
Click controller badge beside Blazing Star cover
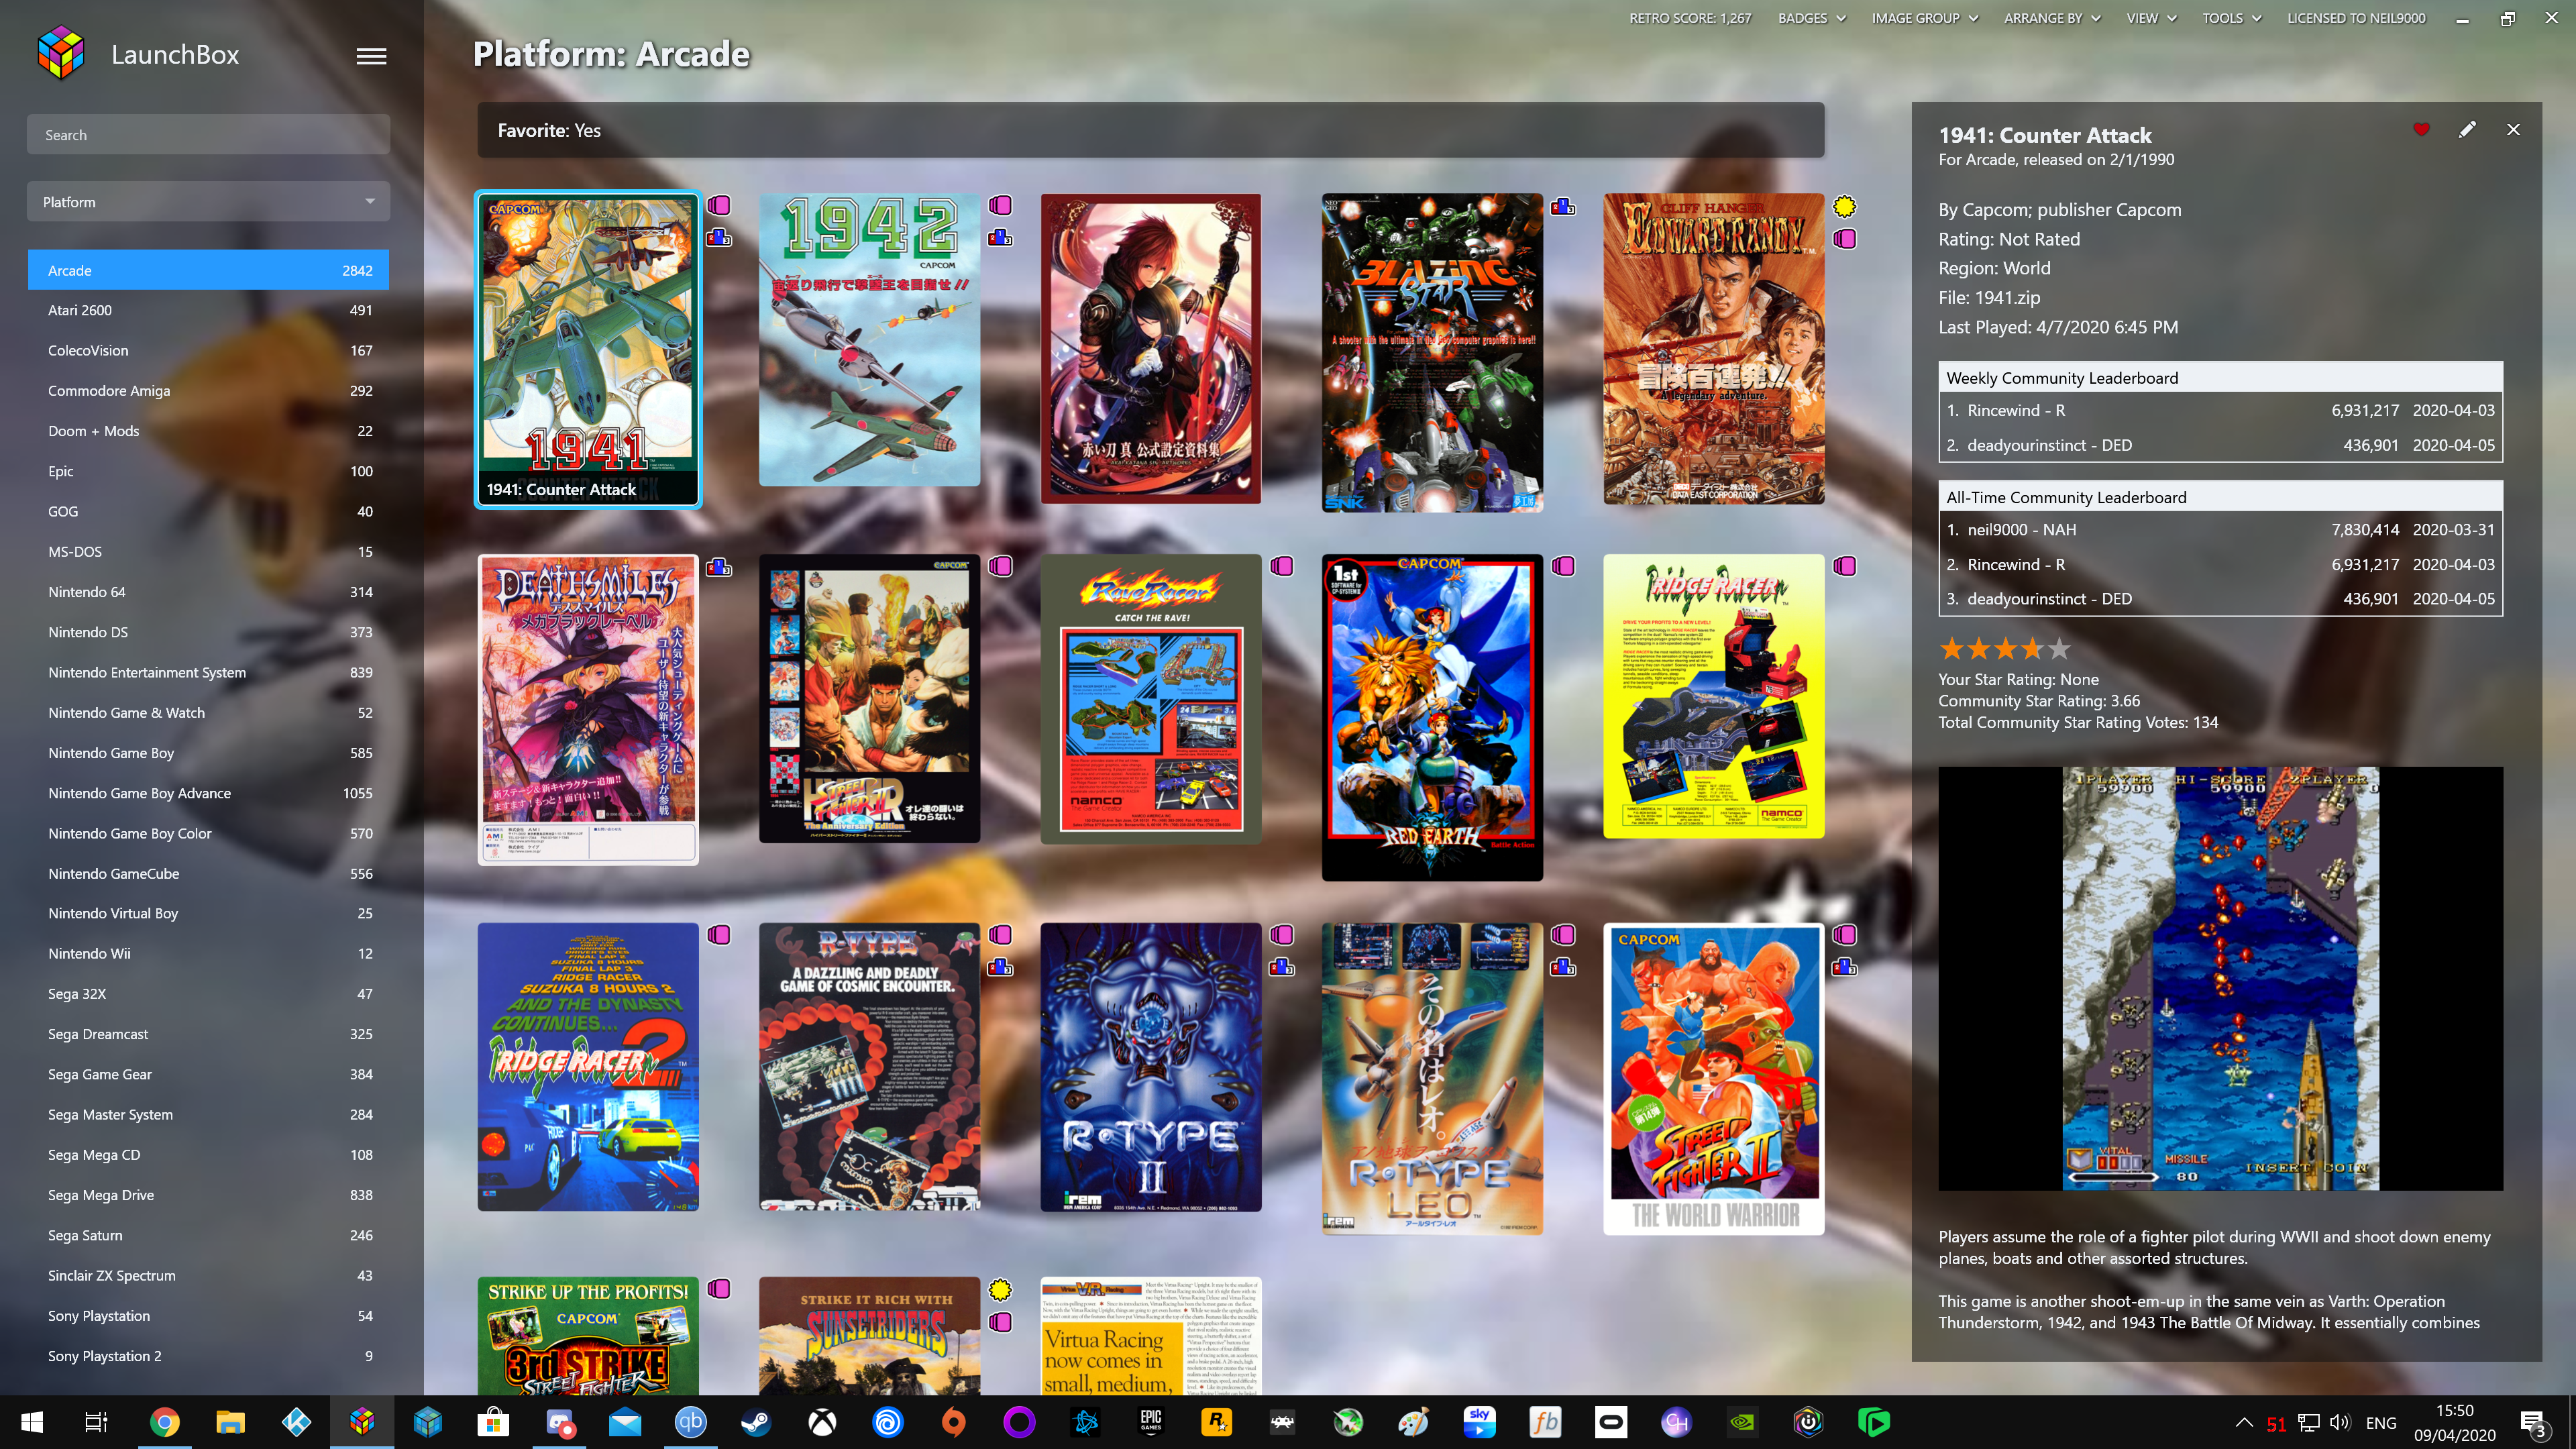[1563, 207]
